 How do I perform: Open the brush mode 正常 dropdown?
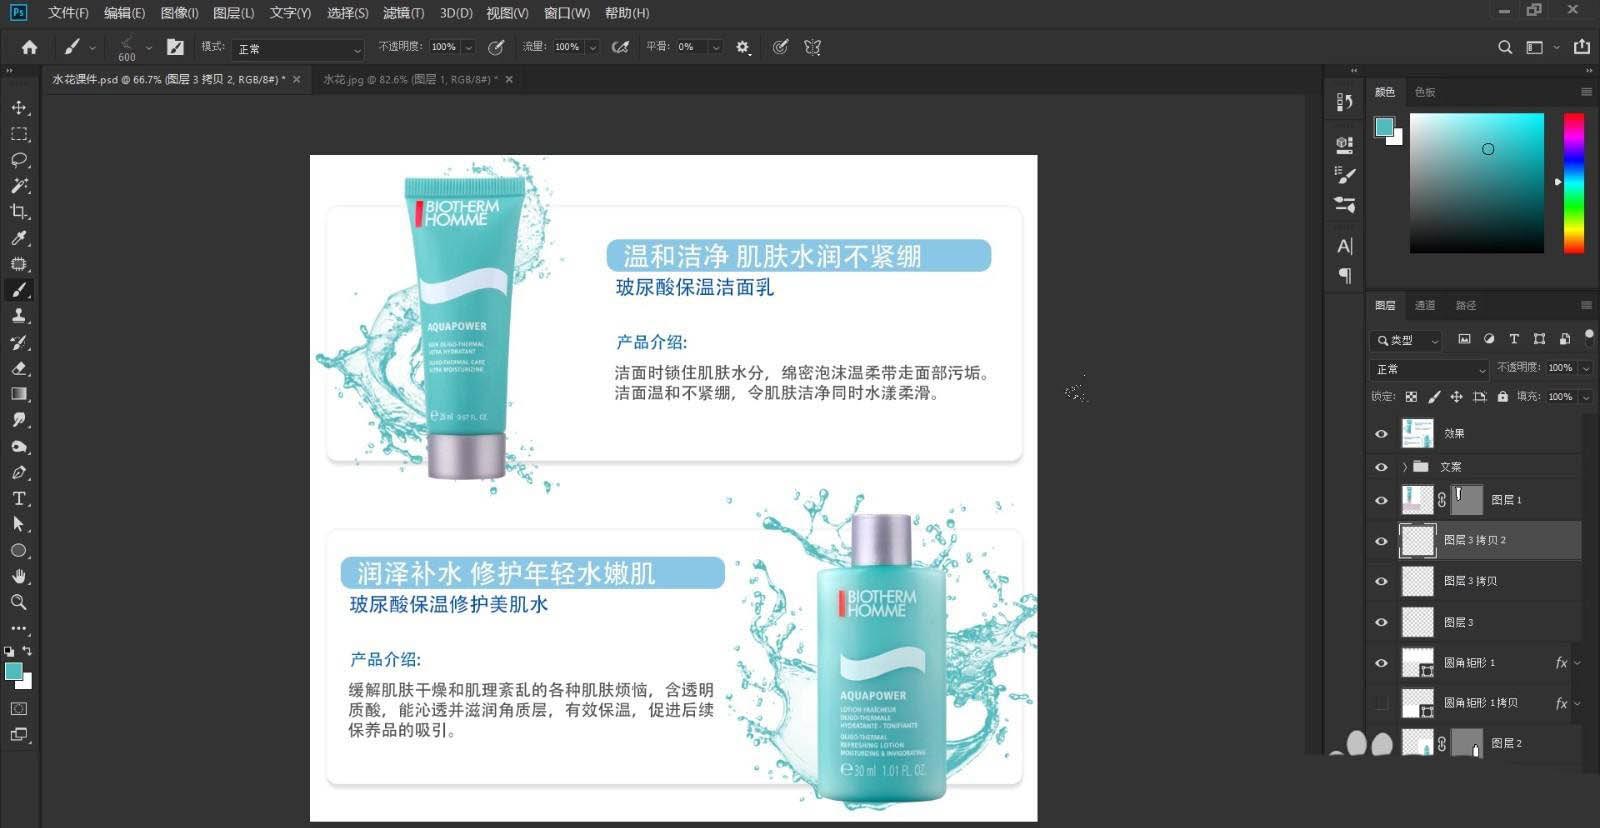[298, 48]
